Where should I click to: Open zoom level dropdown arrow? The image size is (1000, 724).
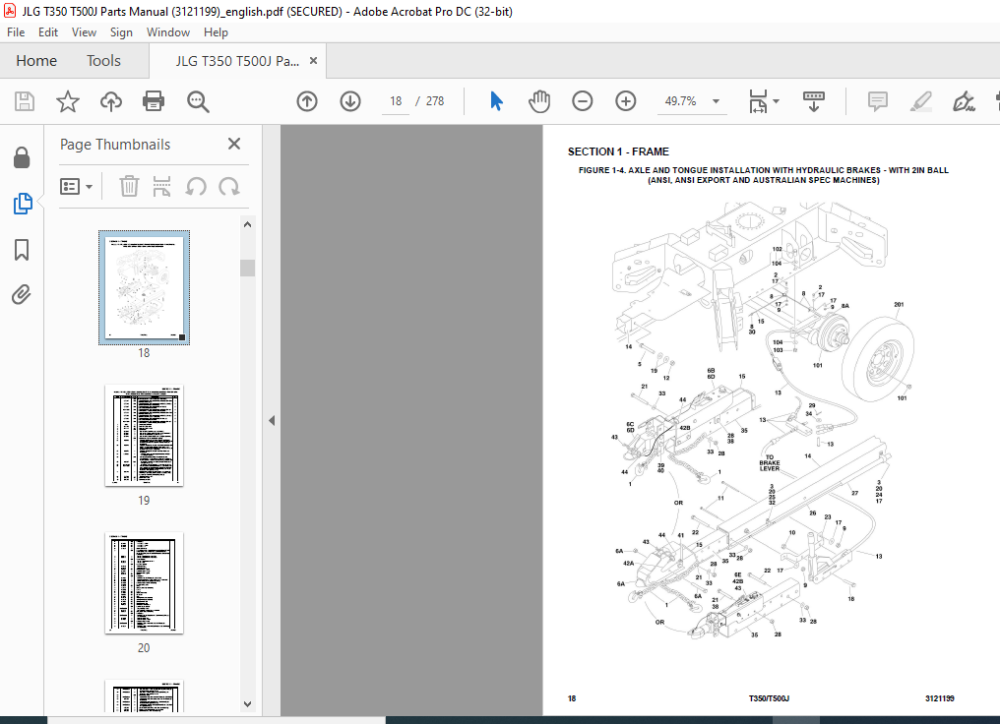pyautogui.click(x=716, y=101)
